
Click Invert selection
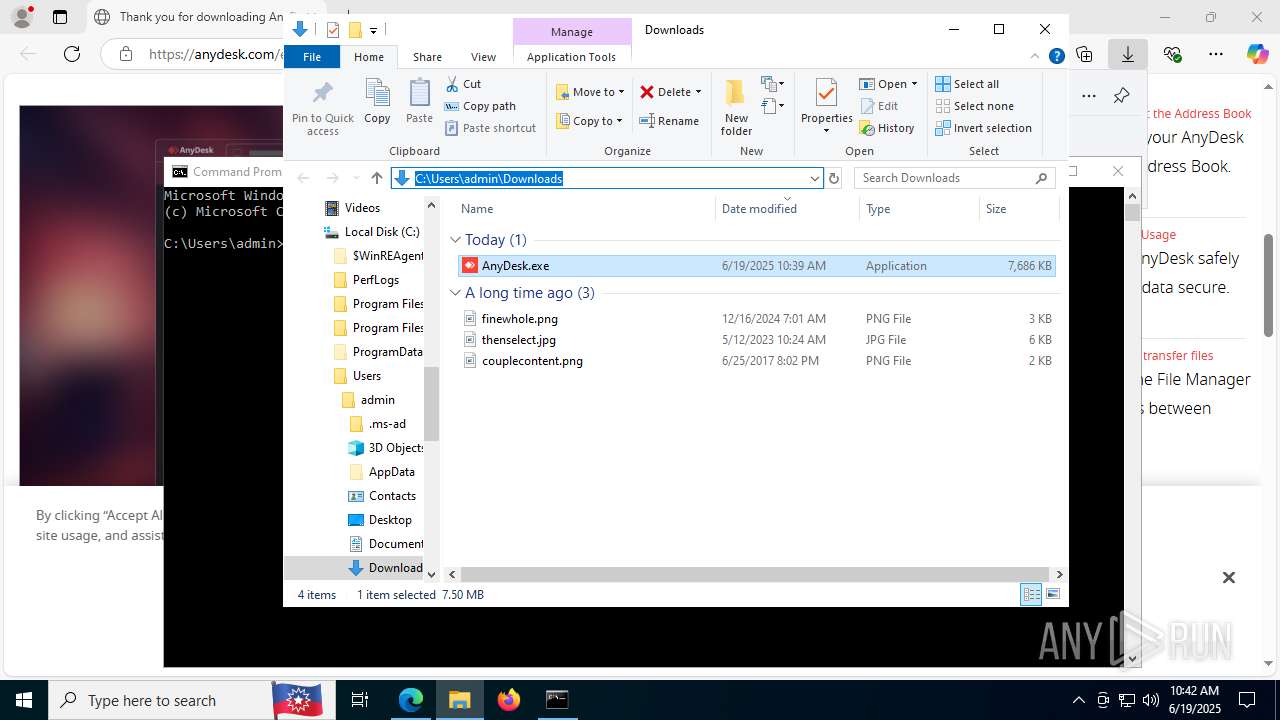983,128
